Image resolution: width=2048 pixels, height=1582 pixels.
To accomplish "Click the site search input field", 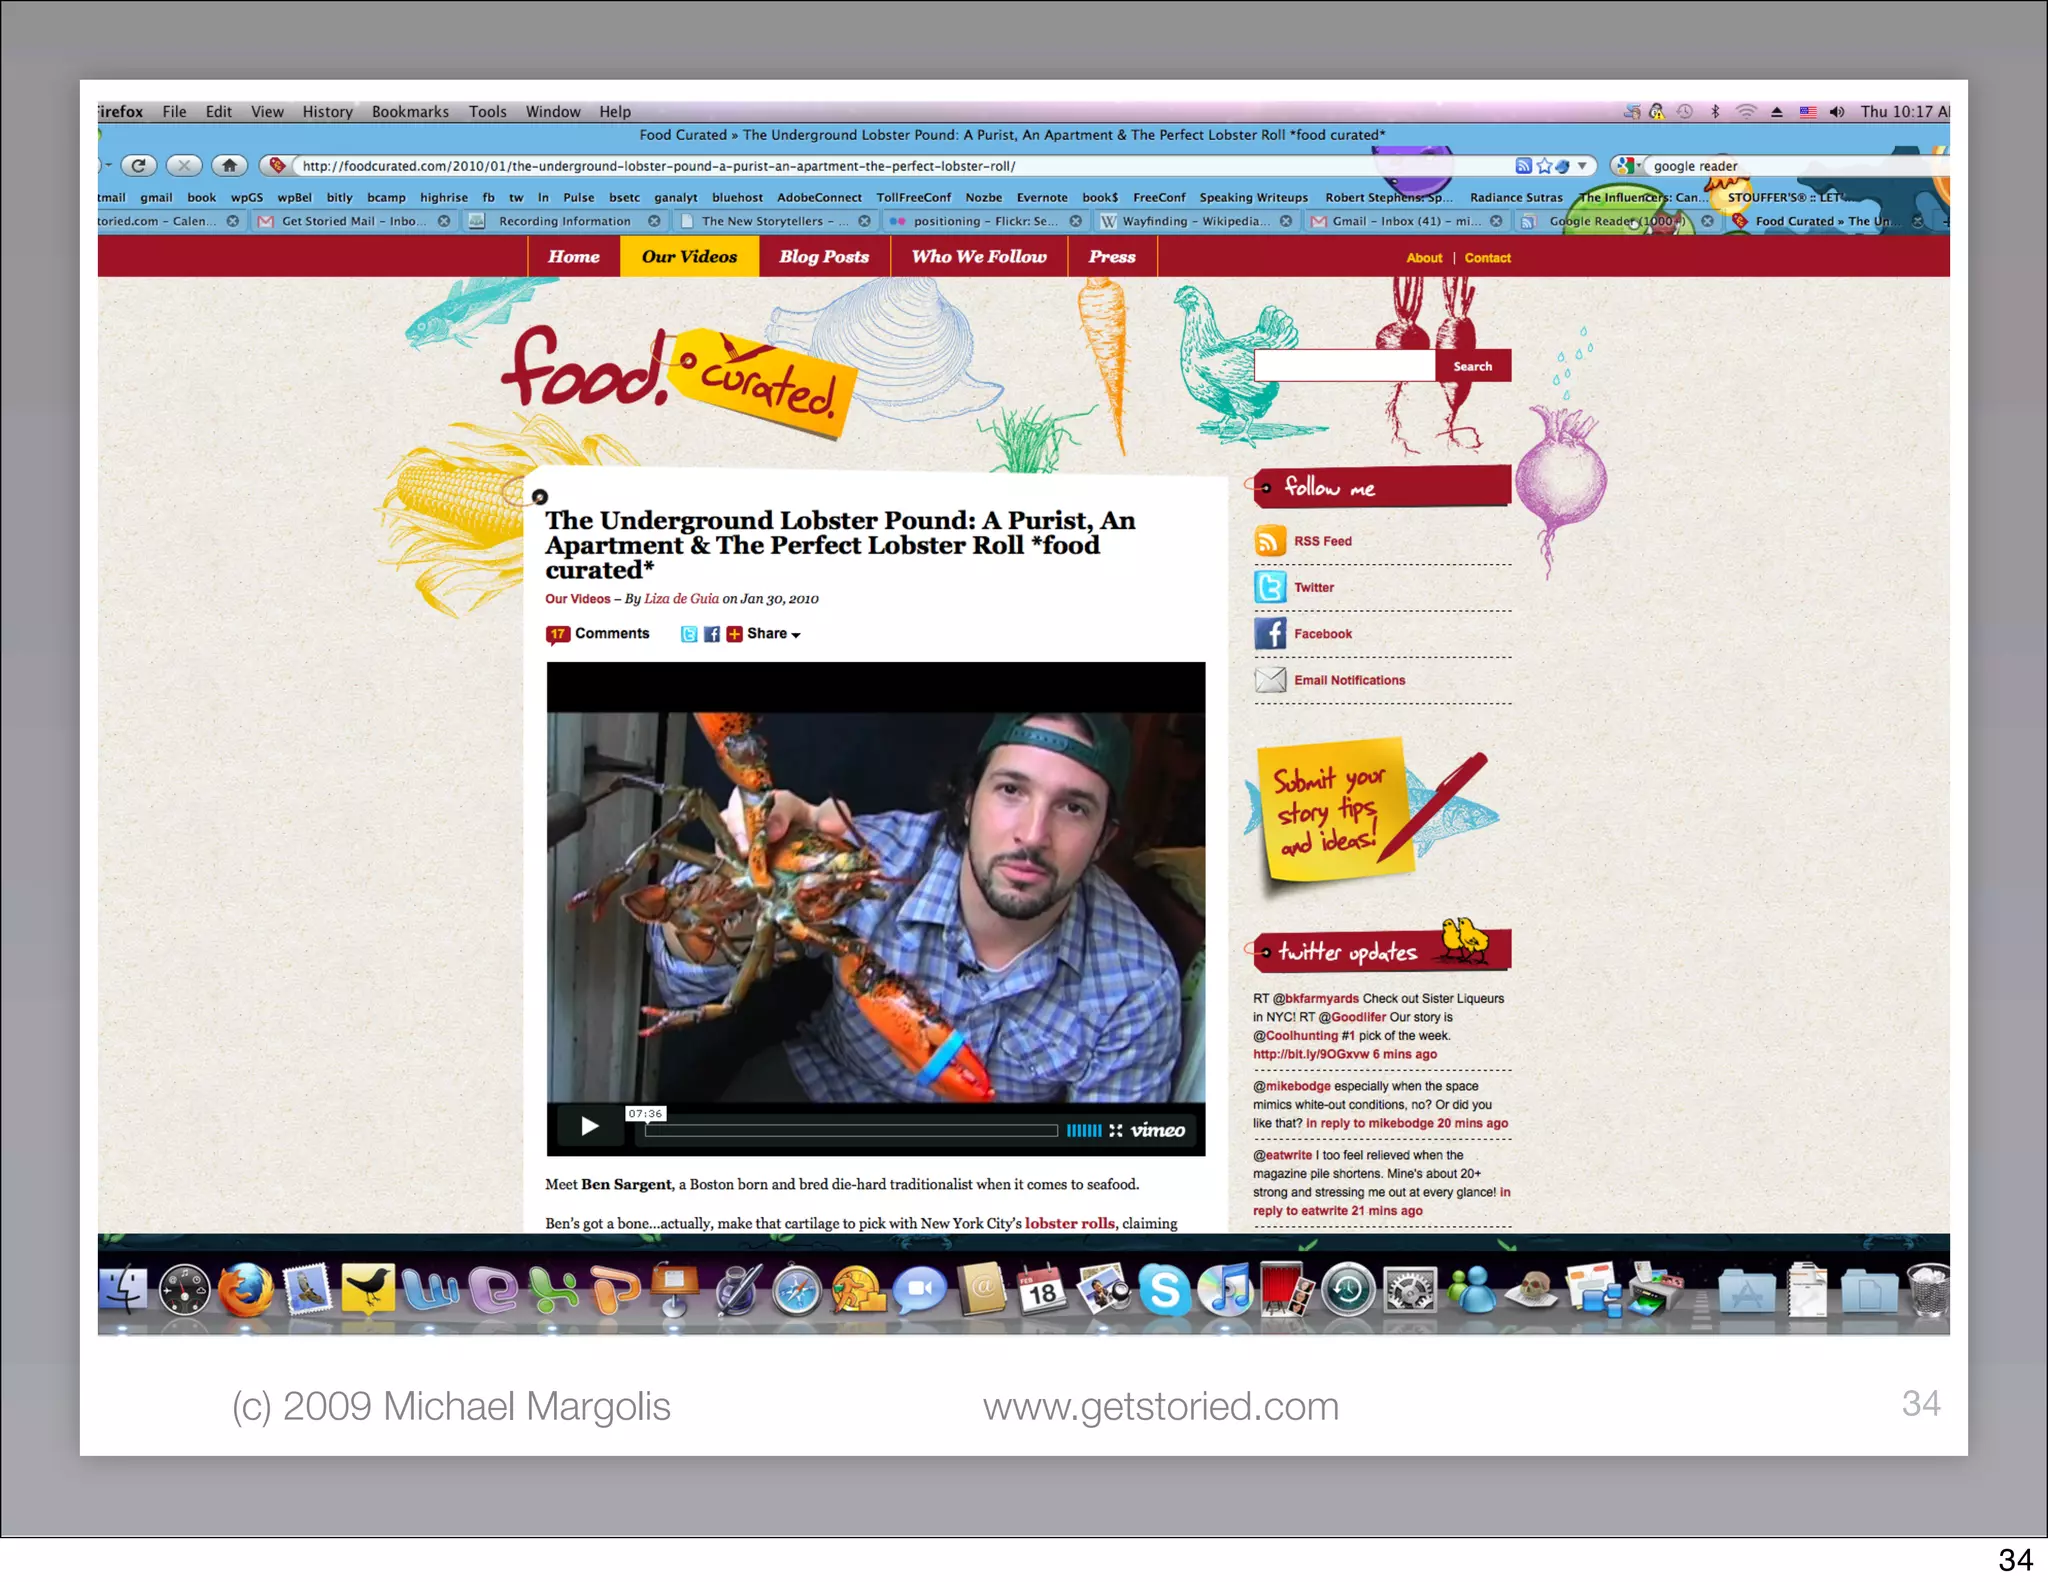I will [1345, 366].
